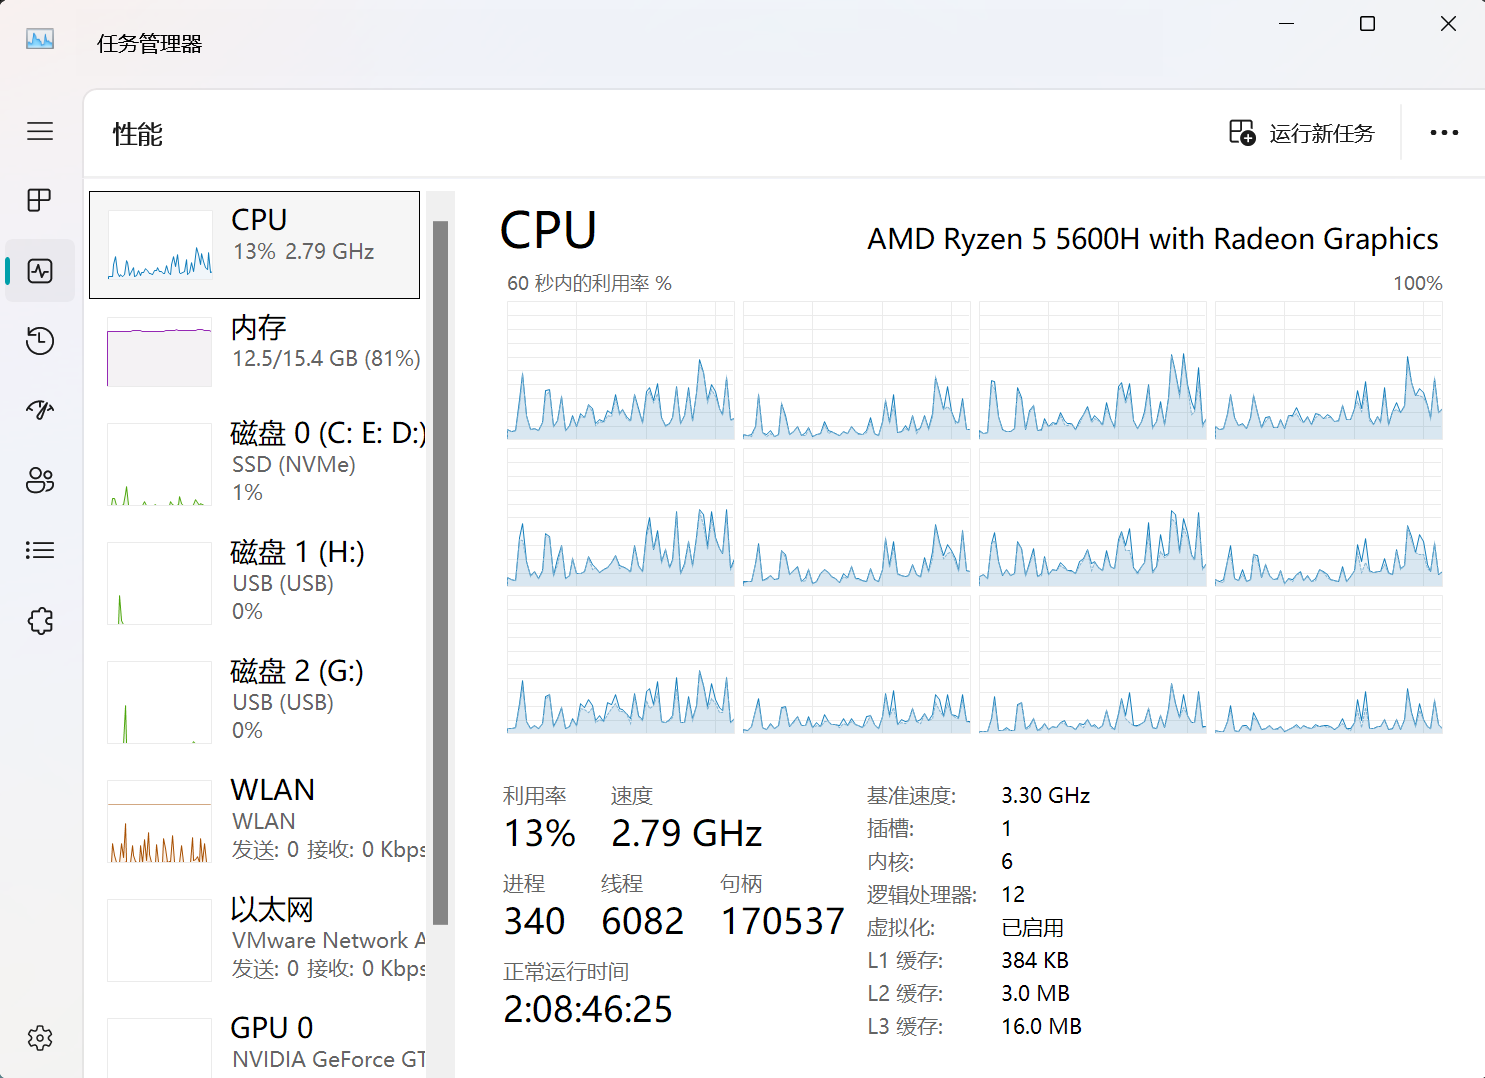Click the resource list vertical scrollbar
1485x1078 pixels.
pos(440,573)
